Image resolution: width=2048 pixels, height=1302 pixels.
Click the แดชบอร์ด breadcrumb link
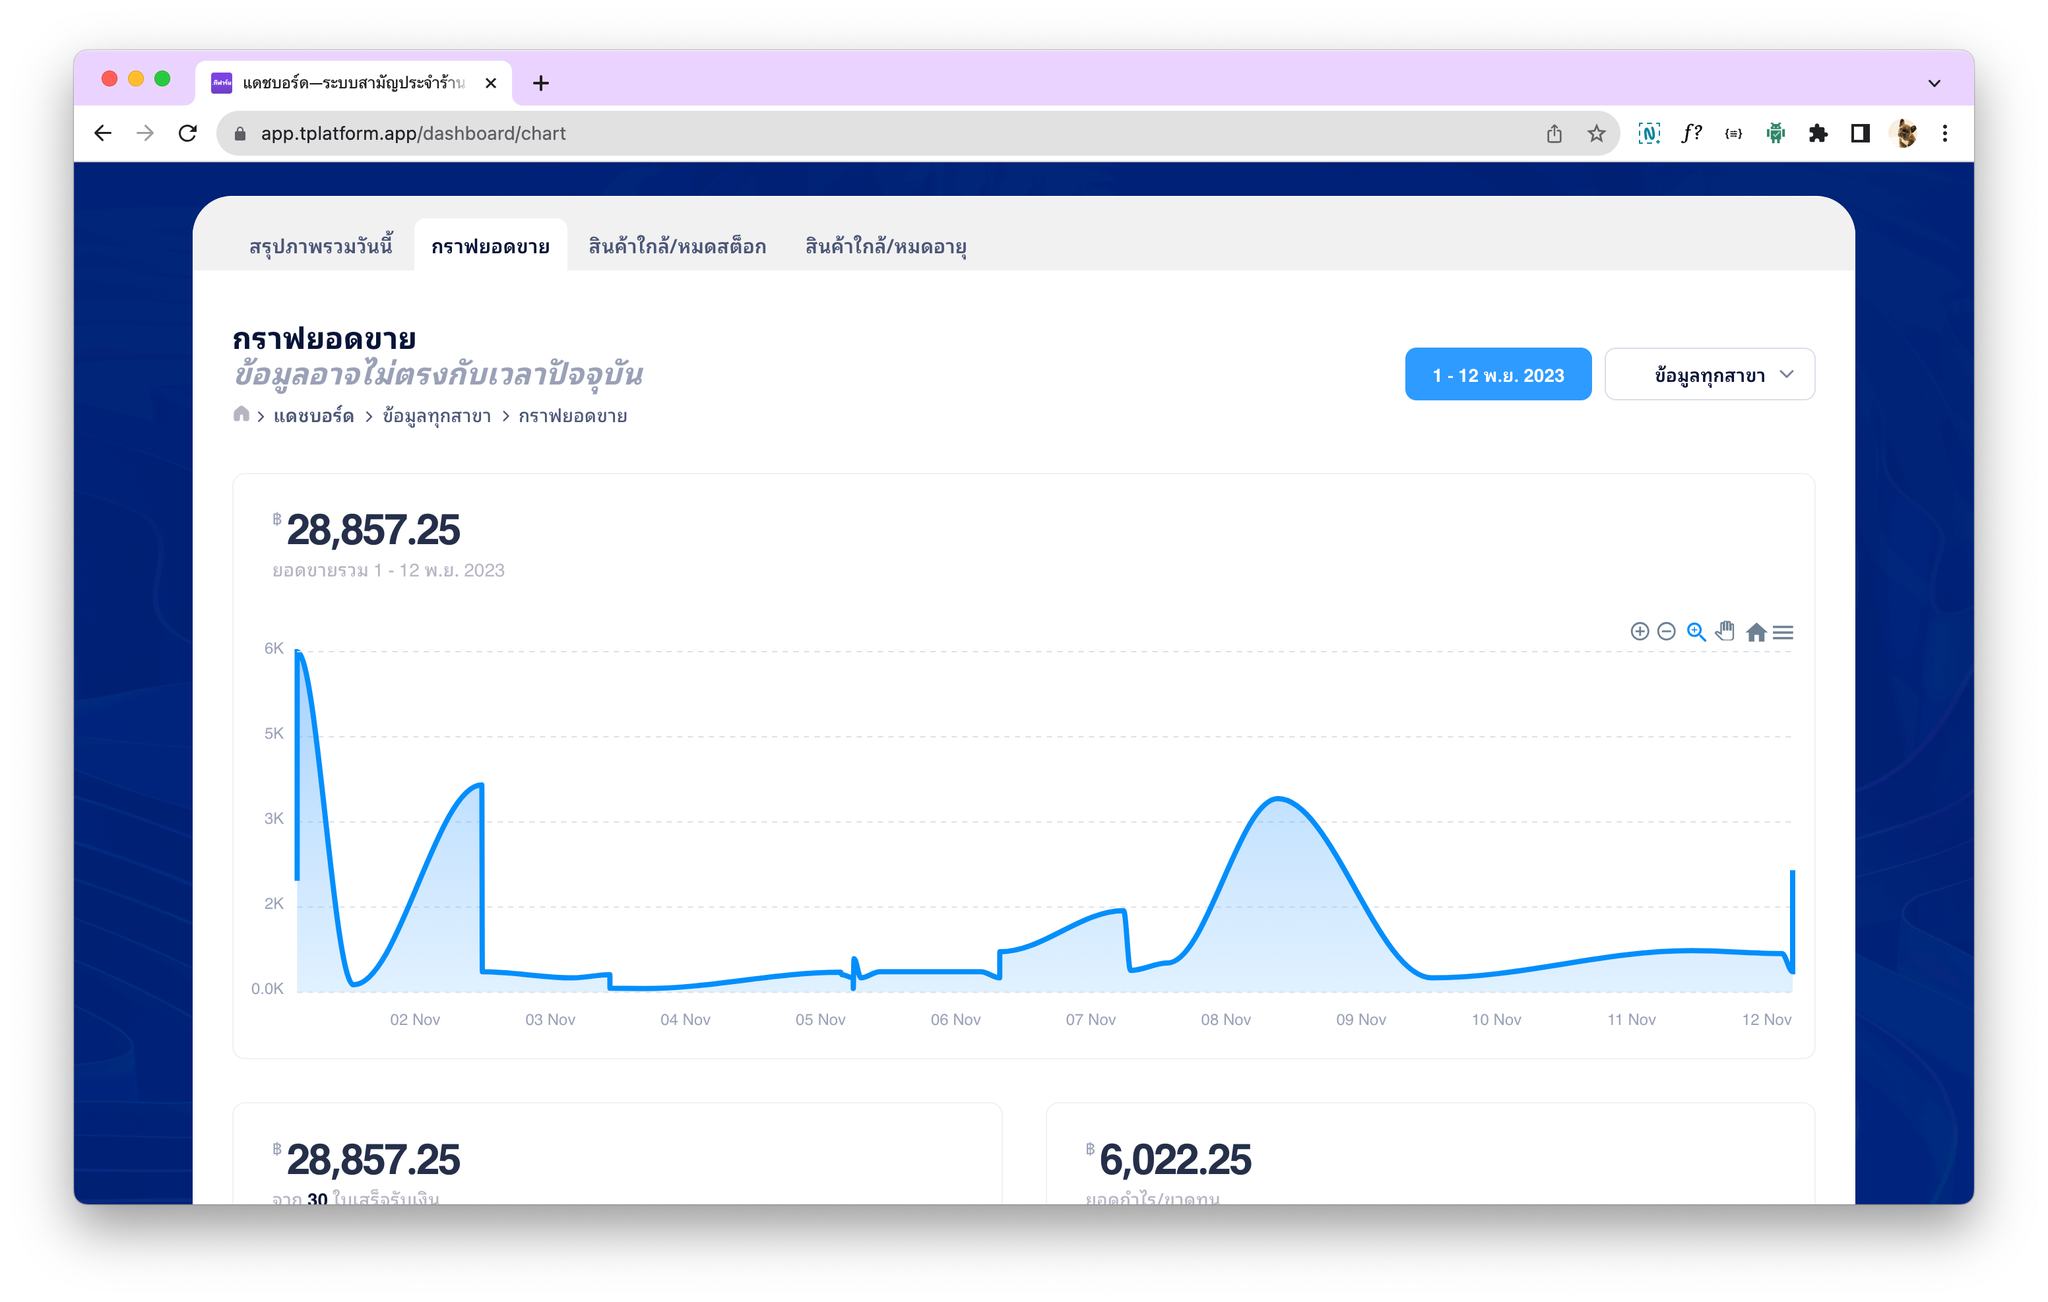(x=313, y=416)
